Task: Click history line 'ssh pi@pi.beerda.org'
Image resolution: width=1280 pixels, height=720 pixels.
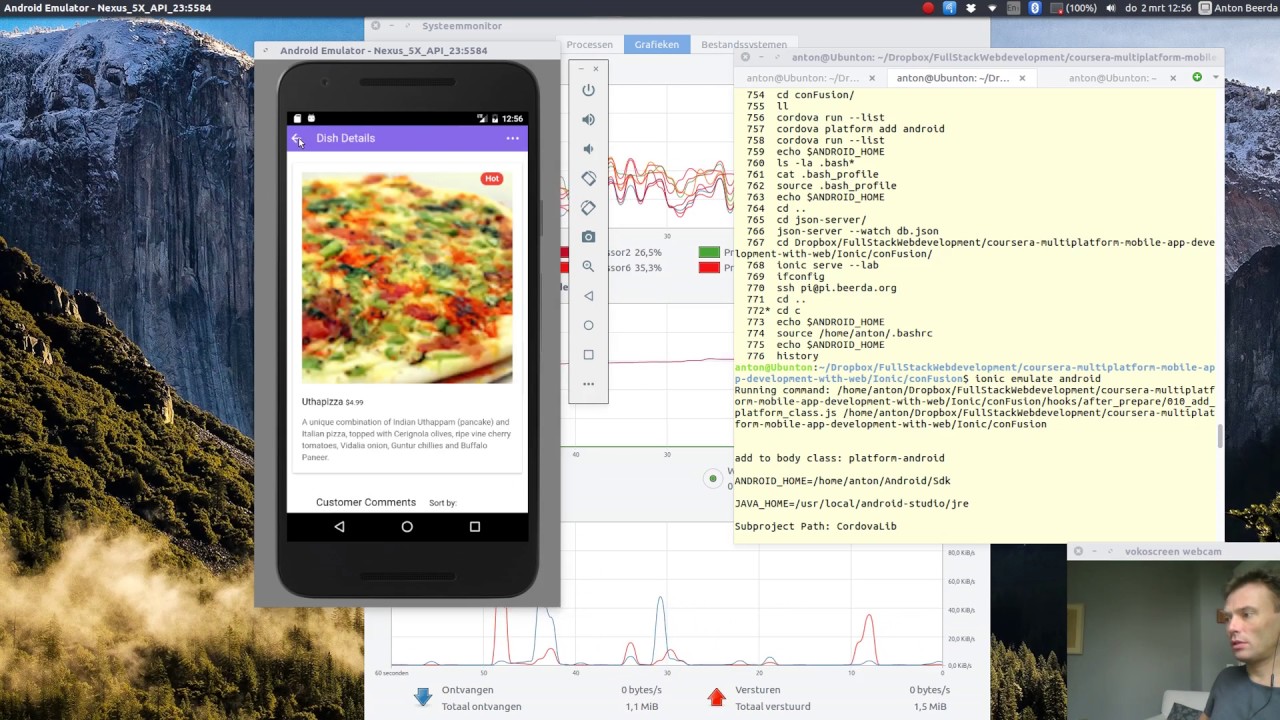Action: point(836,288)
